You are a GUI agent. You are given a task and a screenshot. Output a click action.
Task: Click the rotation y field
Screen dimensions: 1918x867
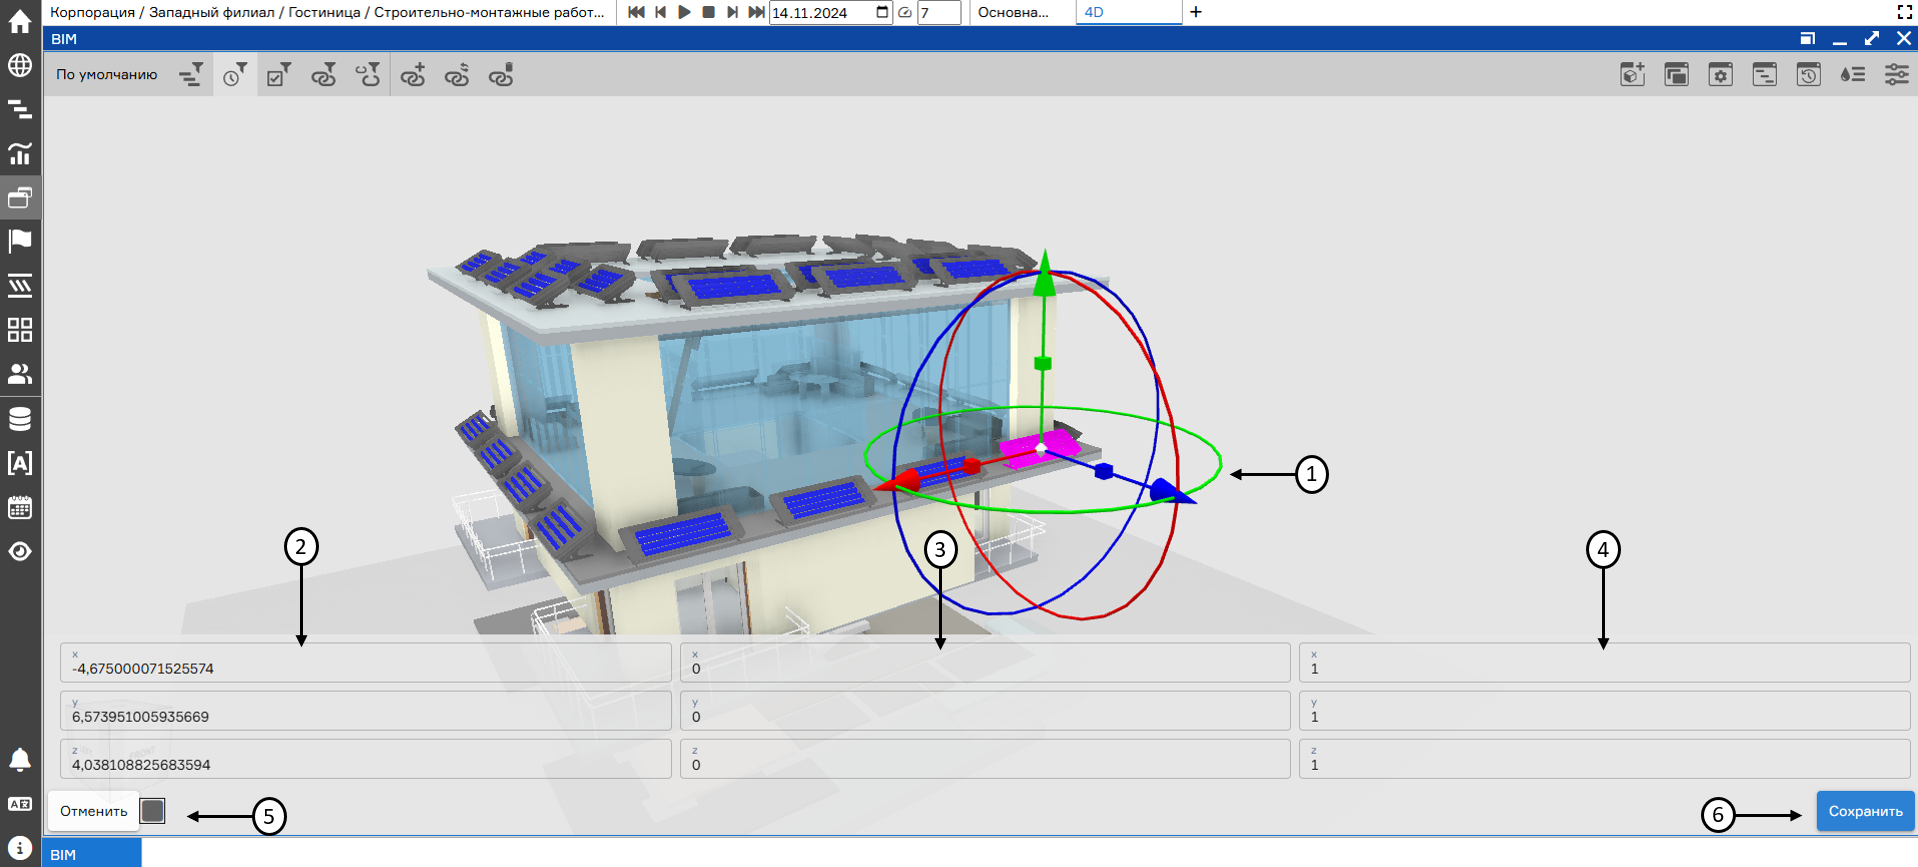[985, 711]
